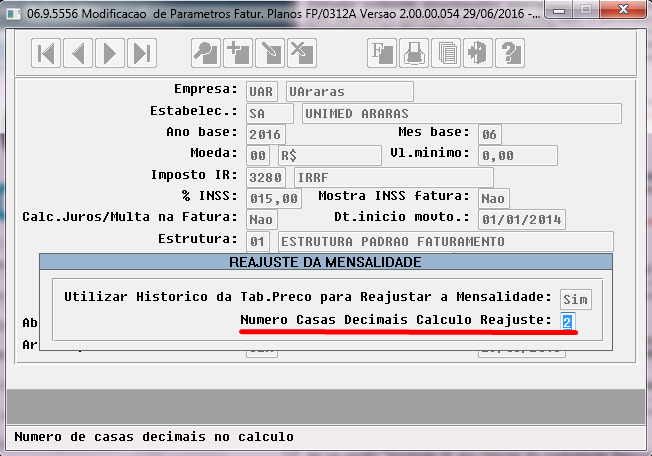
Task: Click the REAJUSTE DA MENSALIDADE title bar
Action: pyautogui.click(x=326, y=262)
